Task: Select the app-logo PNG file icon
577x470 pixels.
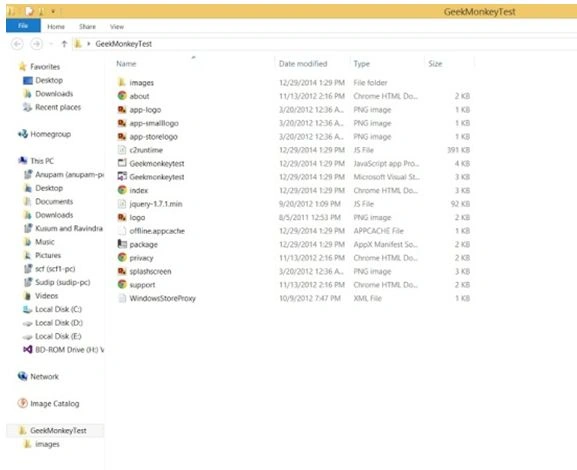Action: click(122, 109)
